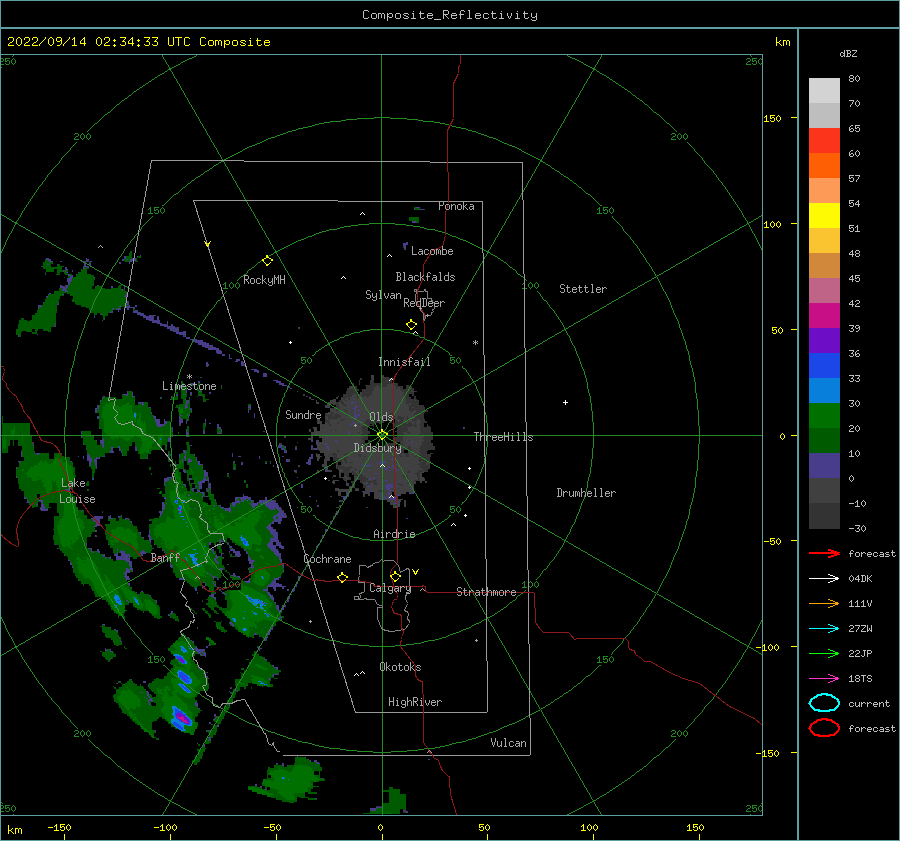Viewport: 900px width, 841px height.
Task: Click the yellow diamond marker below Cochrane
Action: 343,577
